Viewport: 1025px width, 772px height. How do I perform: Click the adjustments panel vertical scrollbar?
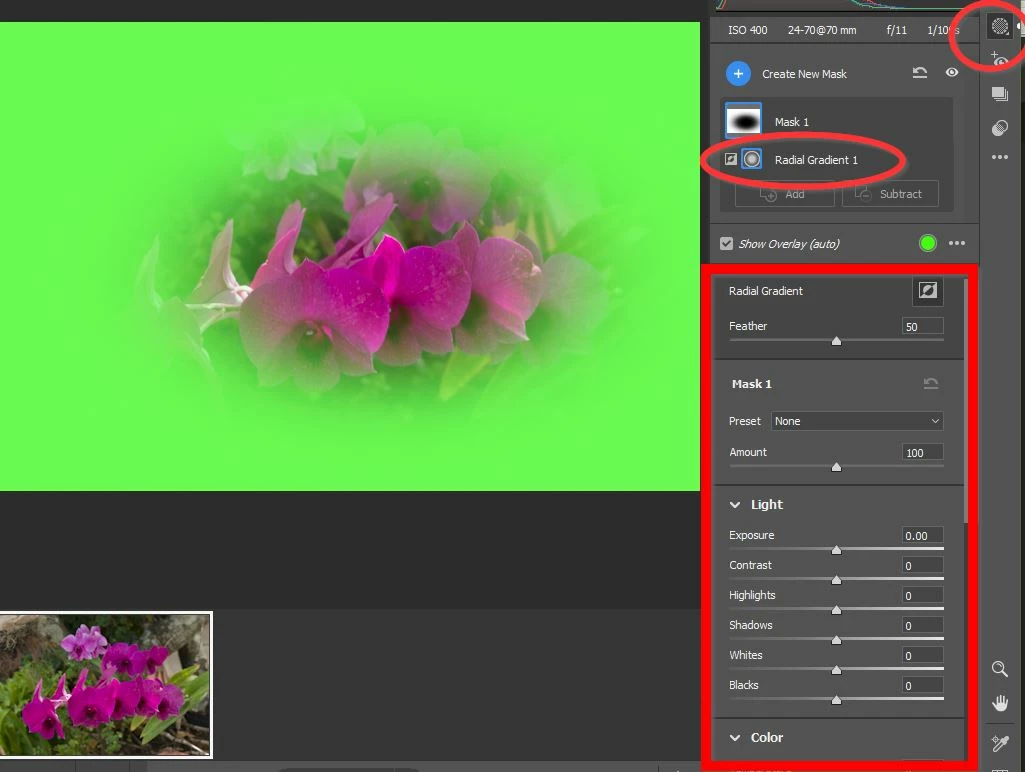(x=966, y=401)
